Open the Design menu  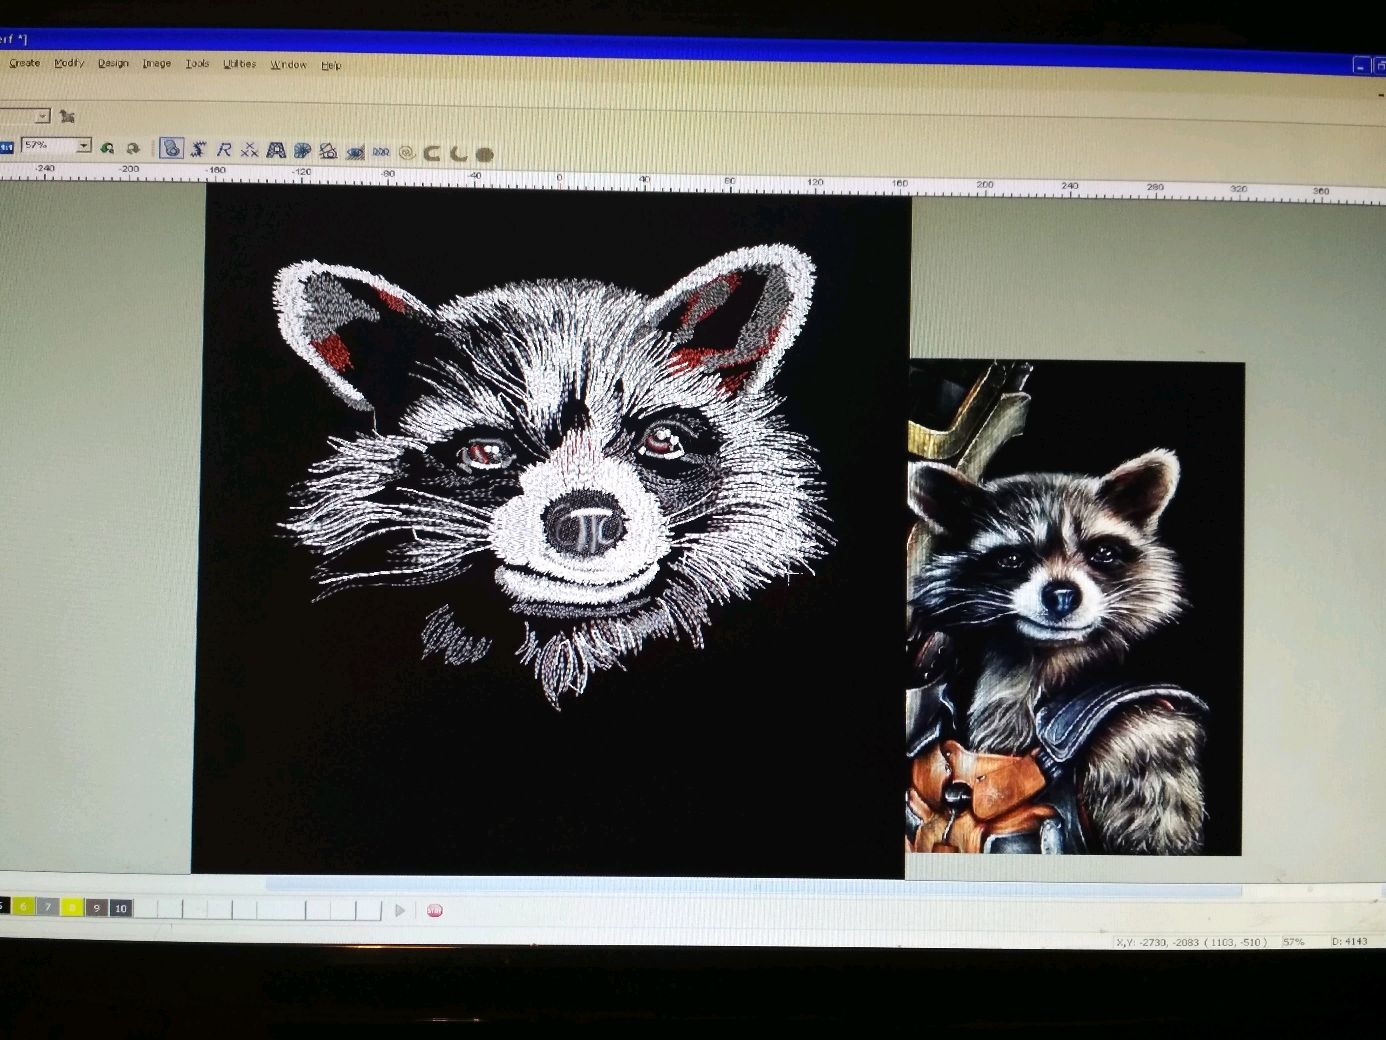coord(113,63)
